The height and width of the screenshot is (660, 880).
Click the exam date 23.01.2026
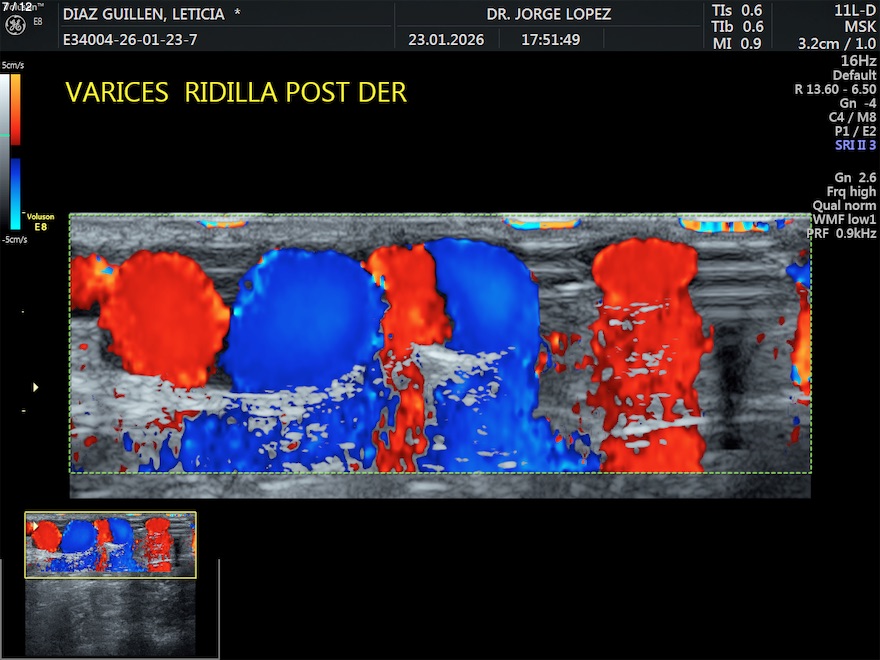pyautogui.click(x=446, y=40)
